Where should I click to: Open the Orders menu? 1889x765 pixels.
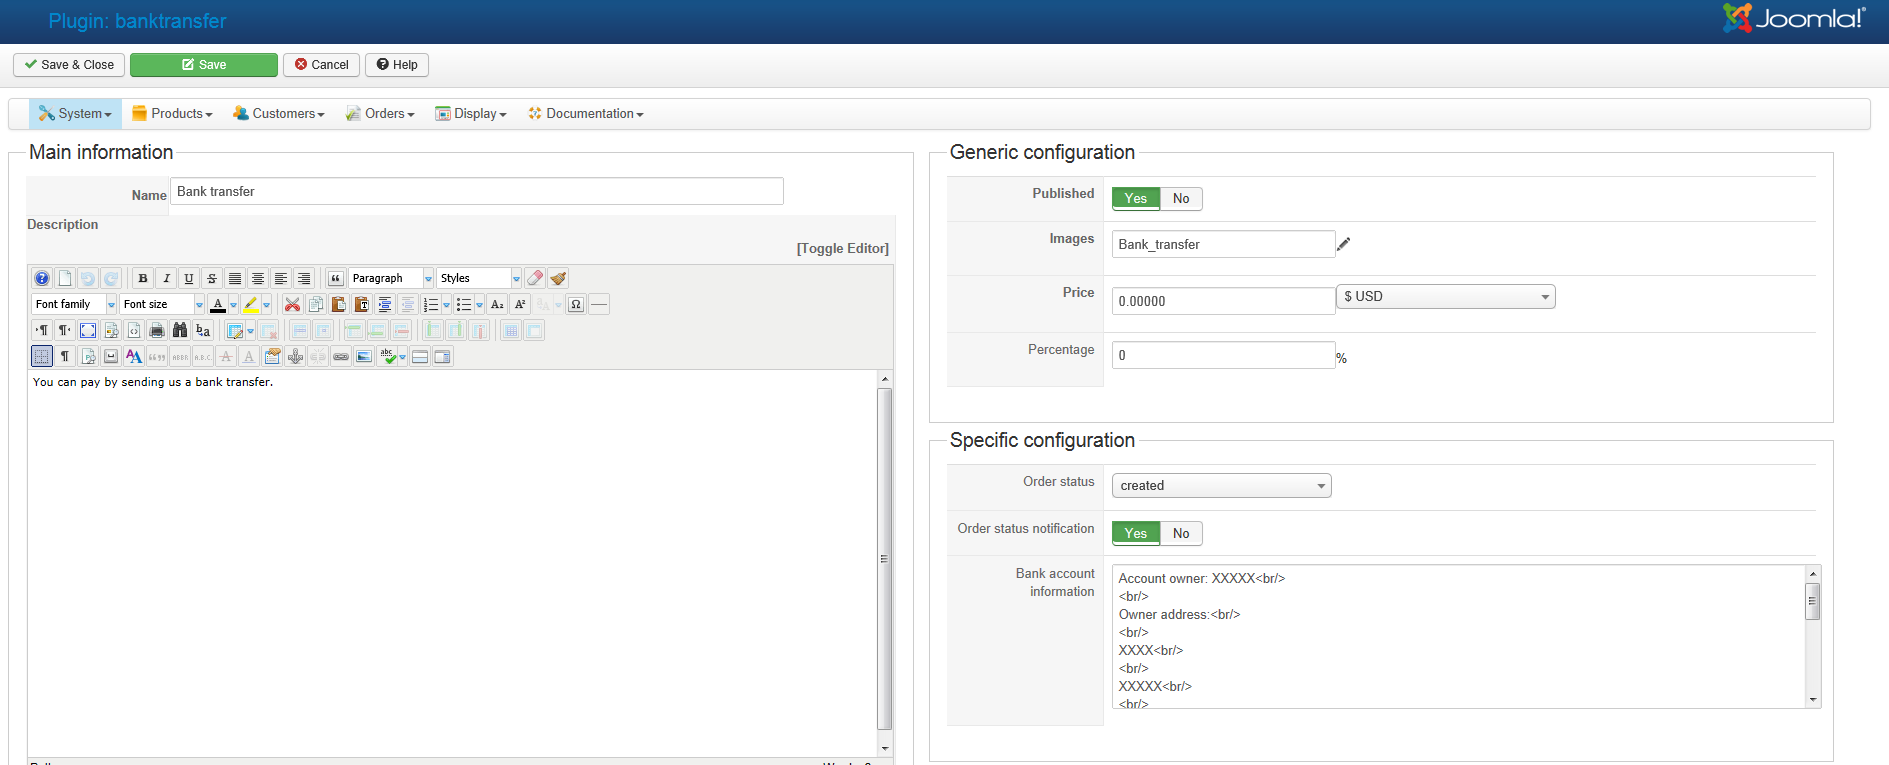(380, 114)
